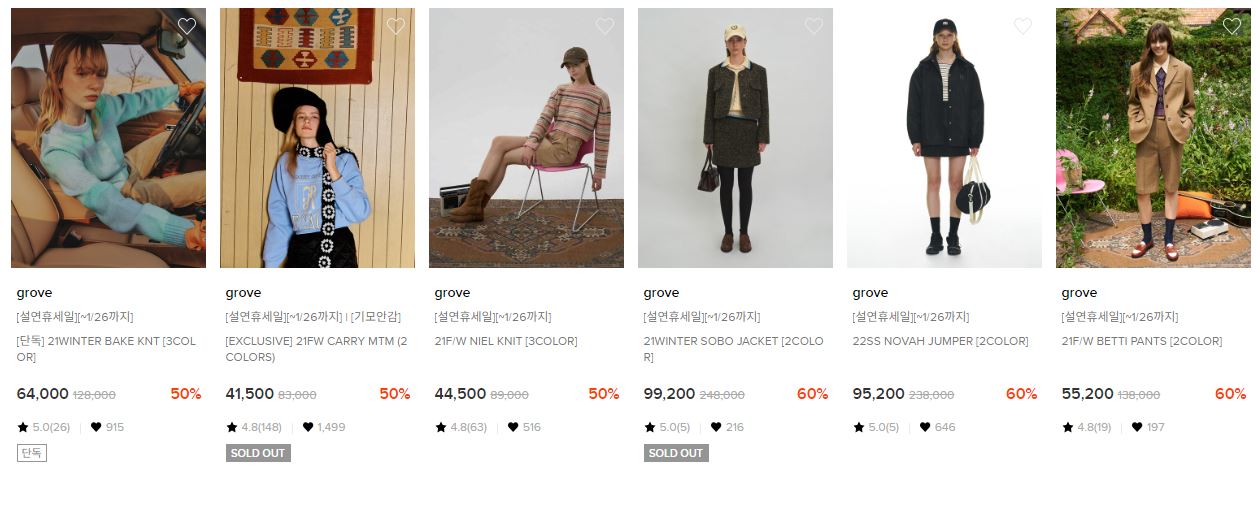
Task: Click SOLD OUT badge under CARRY MTM
Action: coord(258,453)
